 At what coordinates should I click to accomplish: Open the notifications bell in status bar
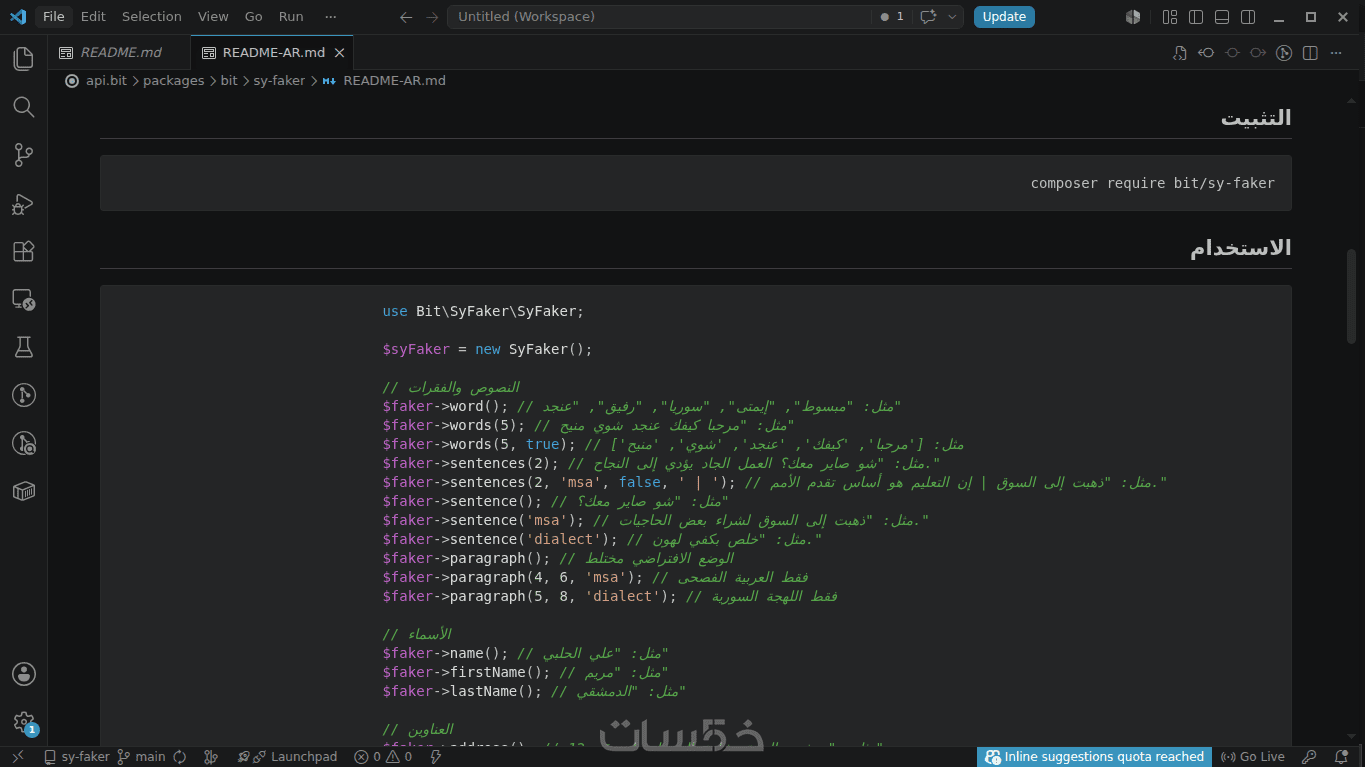click(1341, 757)
